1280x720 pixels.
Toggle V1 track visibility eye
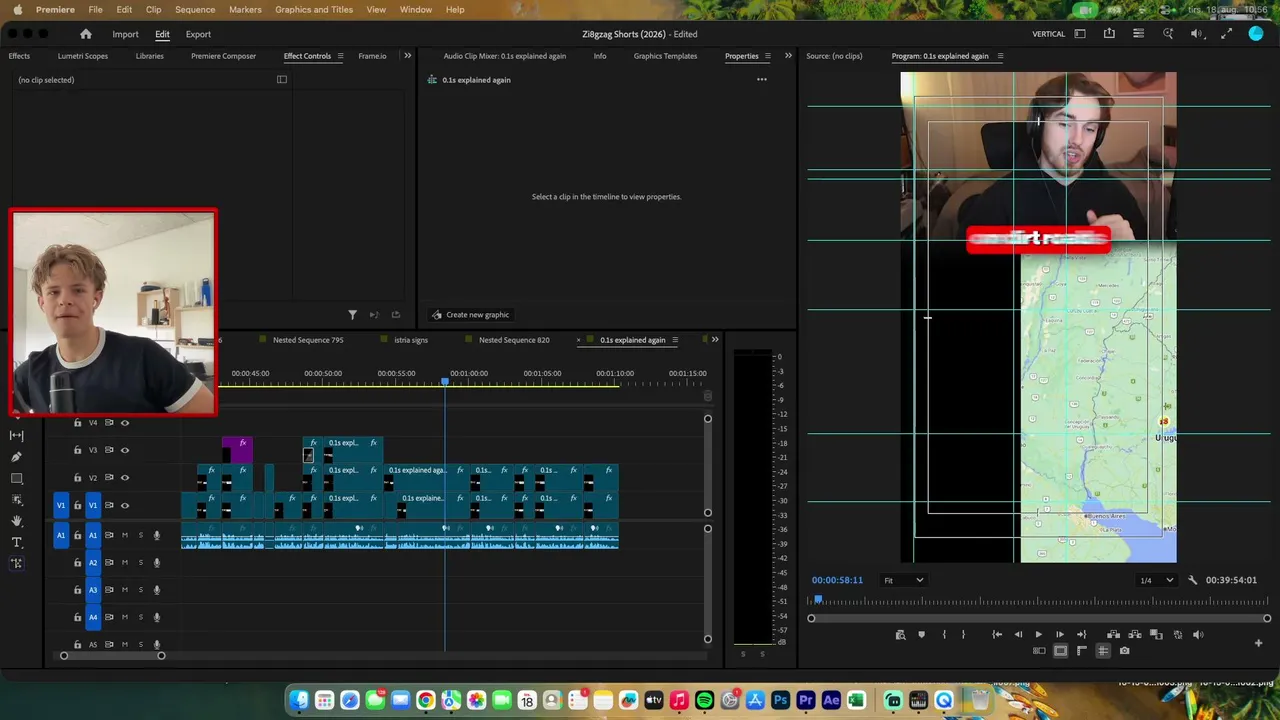125,505
